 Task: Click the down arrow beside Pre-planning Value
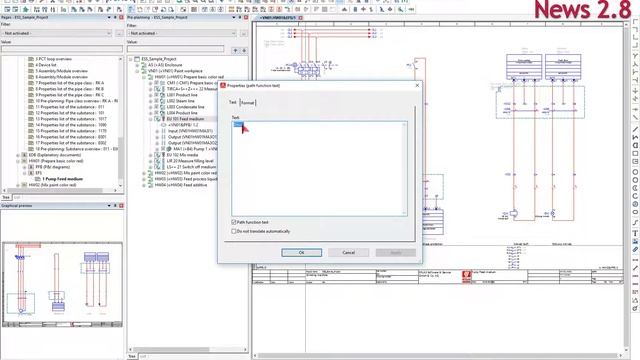(244, 51)
